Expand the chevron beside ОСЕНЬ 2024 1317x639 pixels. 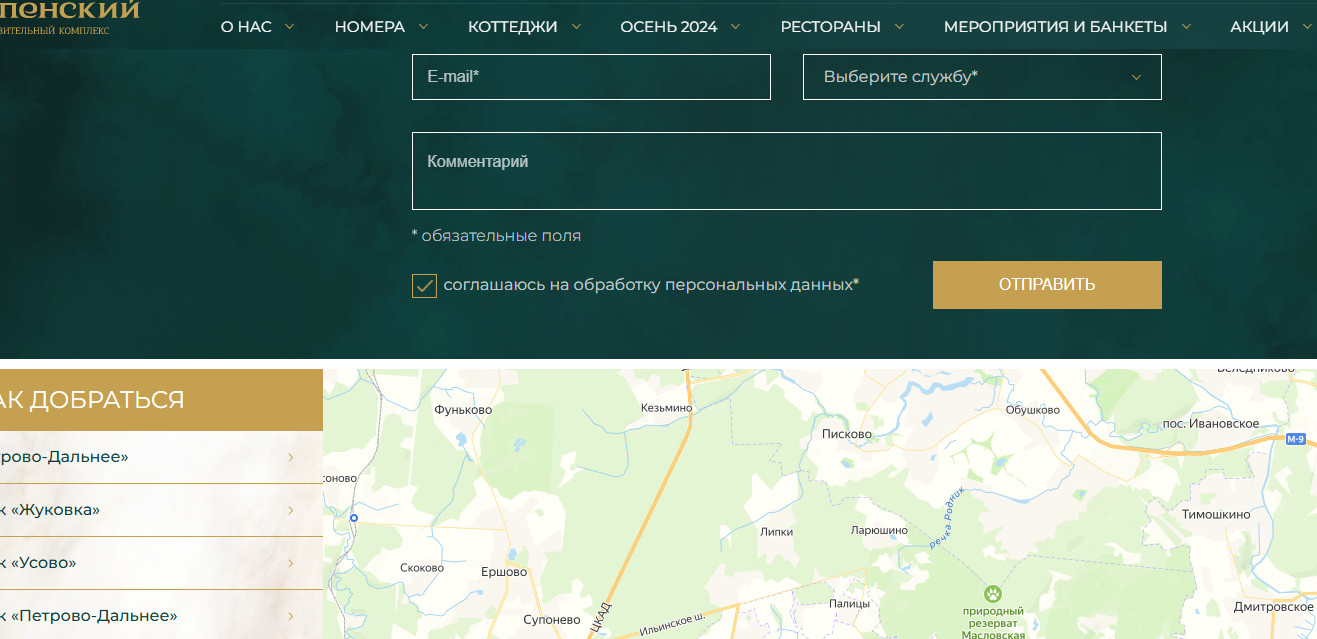(x=736, y=27)
